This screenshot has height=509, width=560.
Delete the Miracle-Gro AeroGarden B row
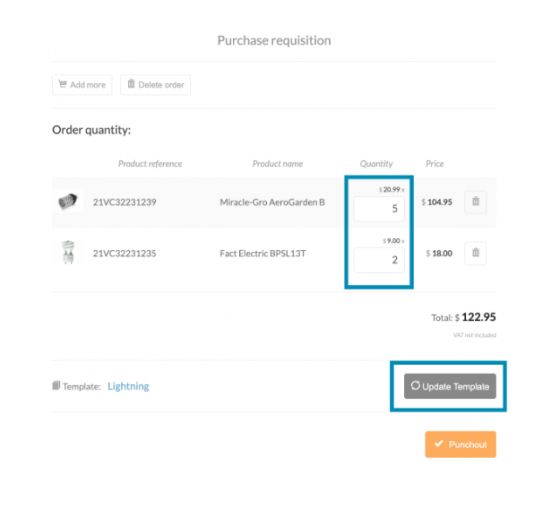(475, 201)
